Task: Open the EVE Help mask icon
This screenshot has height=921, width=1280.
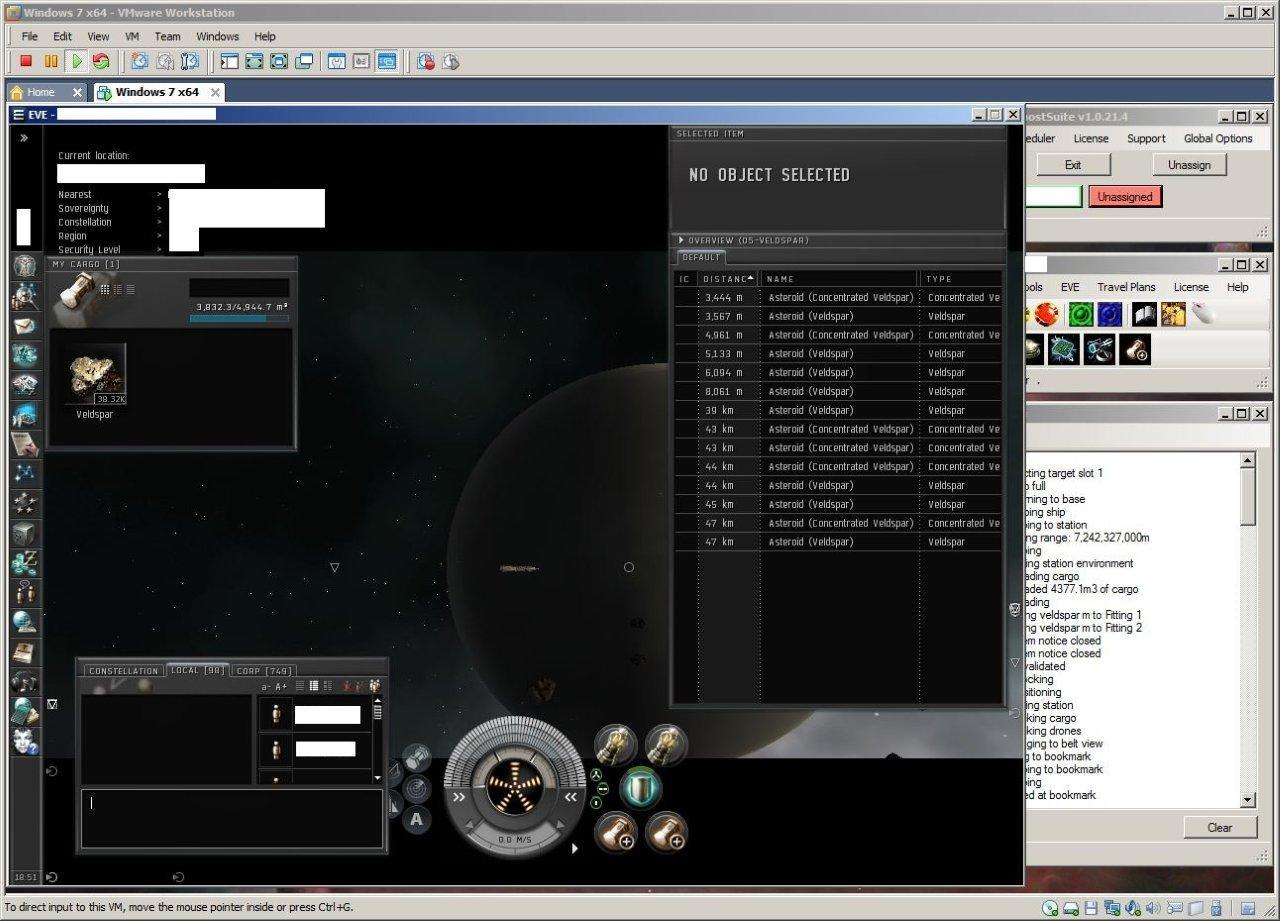Action: tap(26, 741)
